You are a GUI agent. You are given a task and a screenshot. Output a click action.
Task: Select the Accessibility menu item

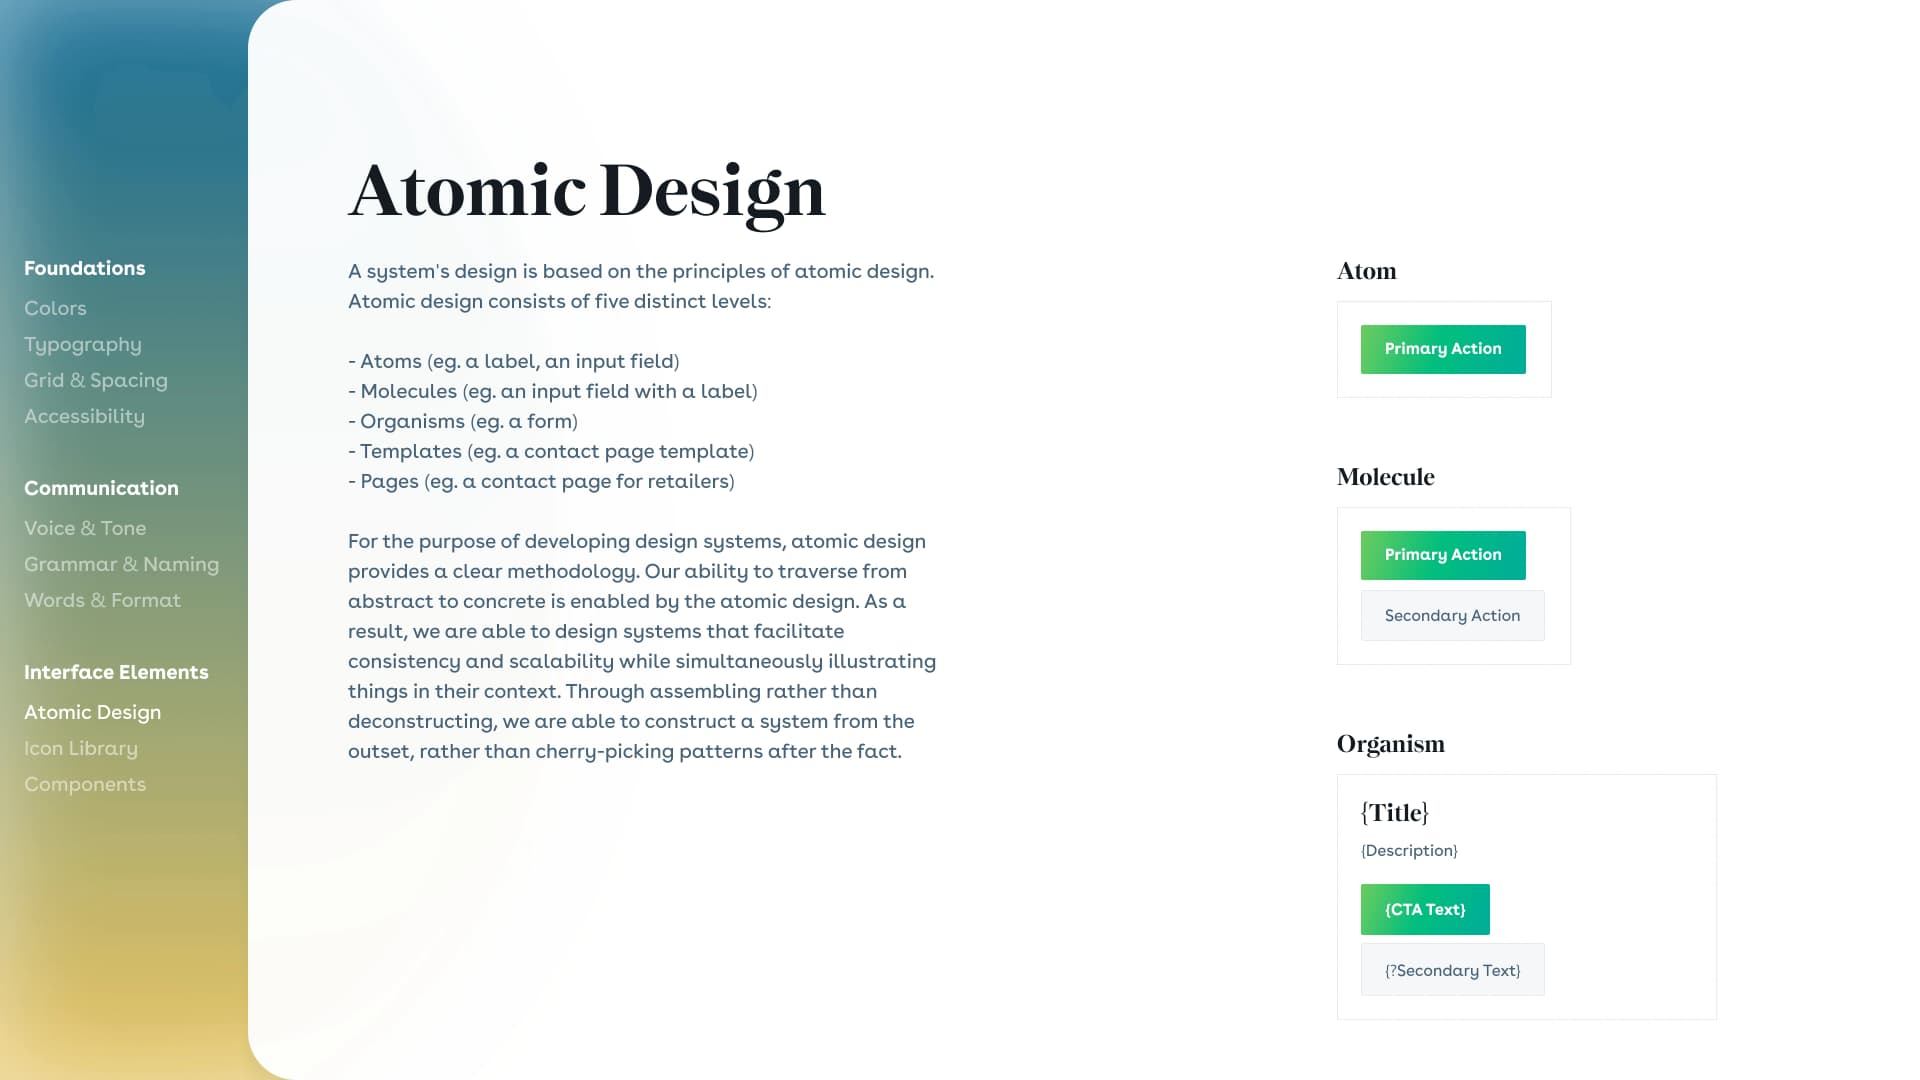84,414
